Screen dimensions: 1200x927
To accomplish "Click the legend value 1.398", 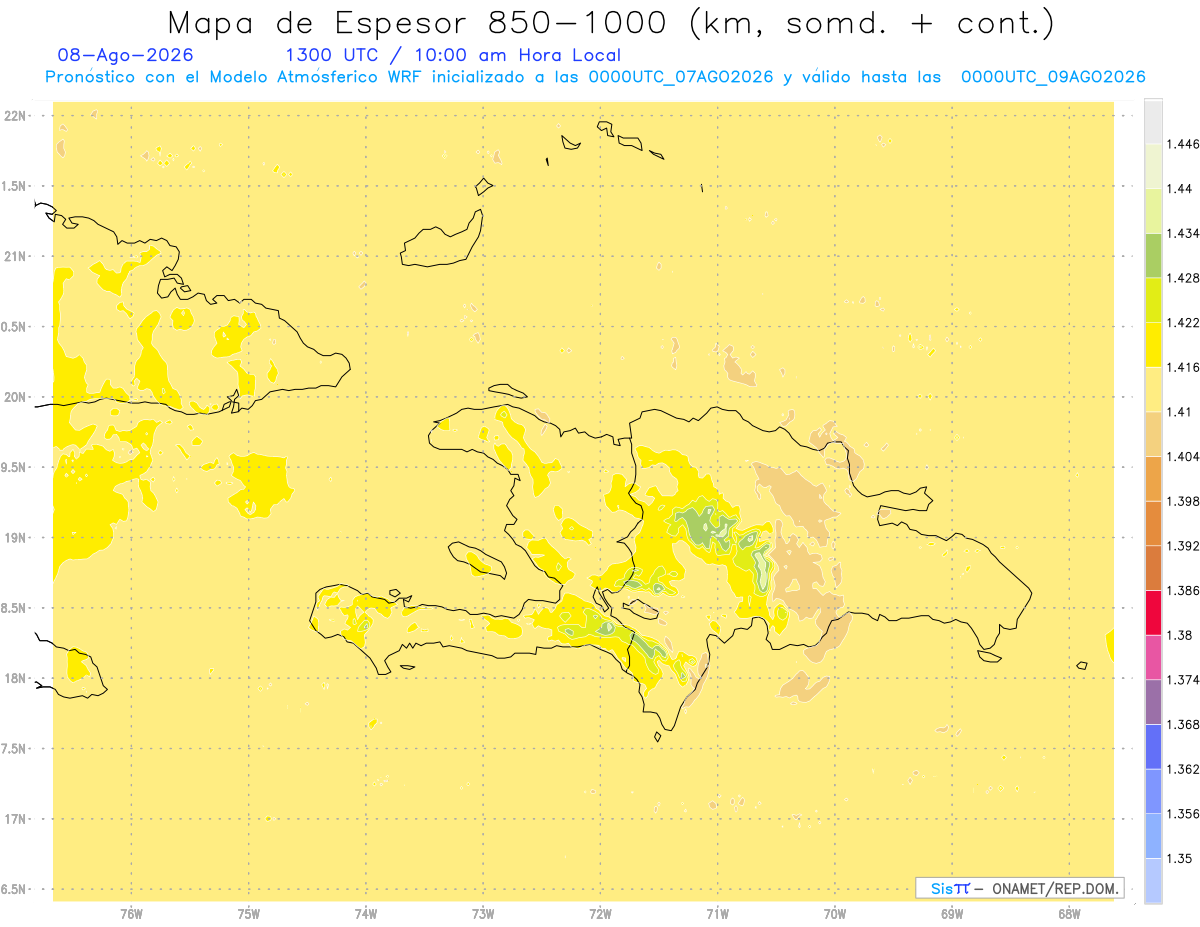I will [1183, 501].
